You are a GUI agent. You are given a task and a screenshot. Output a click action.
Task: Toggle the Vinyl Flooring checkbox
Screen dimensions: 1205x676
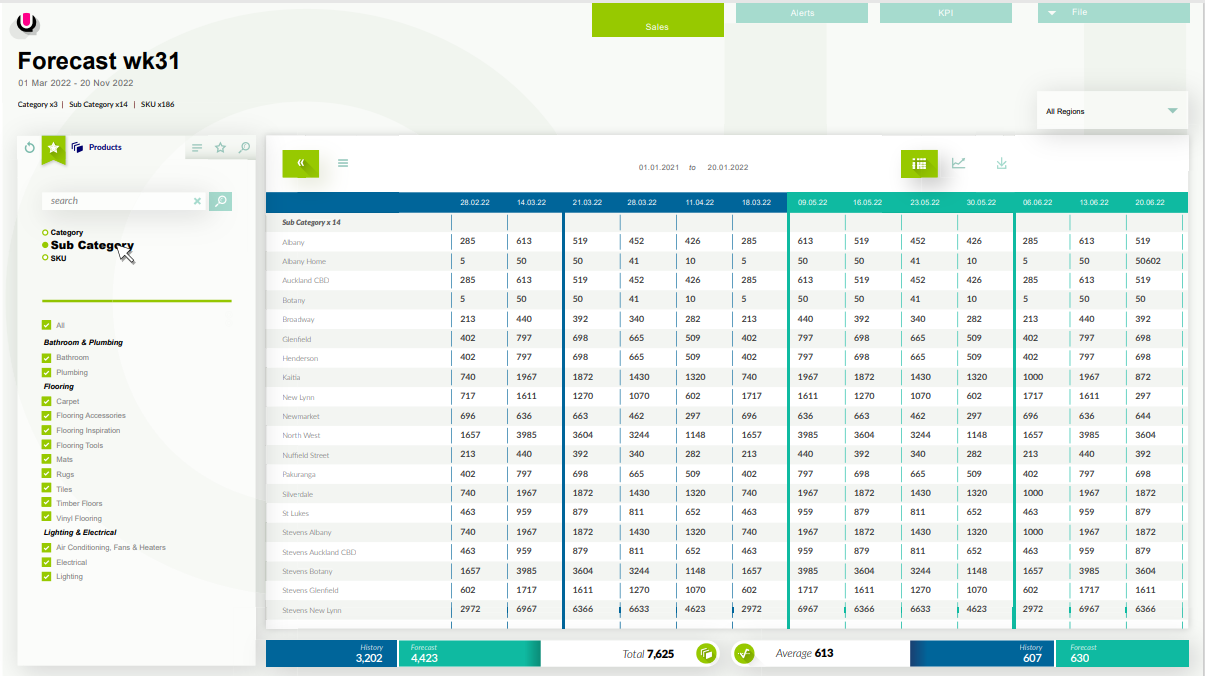coord(46,518)
